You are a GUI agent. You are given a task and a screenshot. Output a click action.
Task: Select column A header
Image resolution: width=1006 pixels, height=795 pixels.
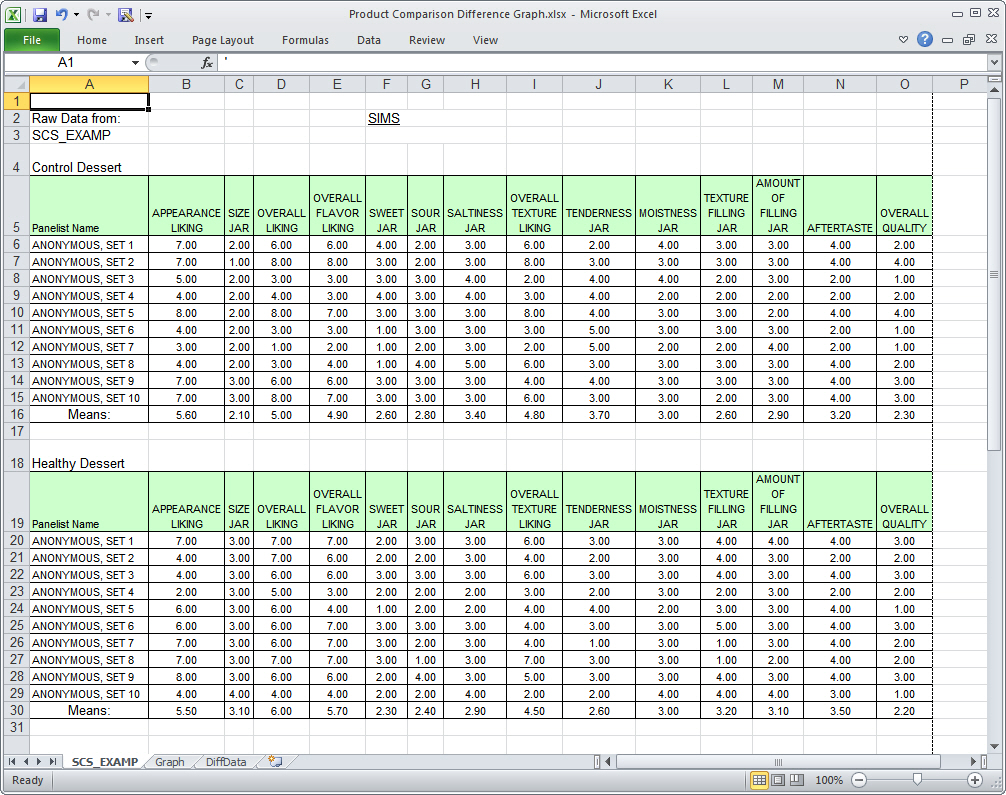click(89, 84)
